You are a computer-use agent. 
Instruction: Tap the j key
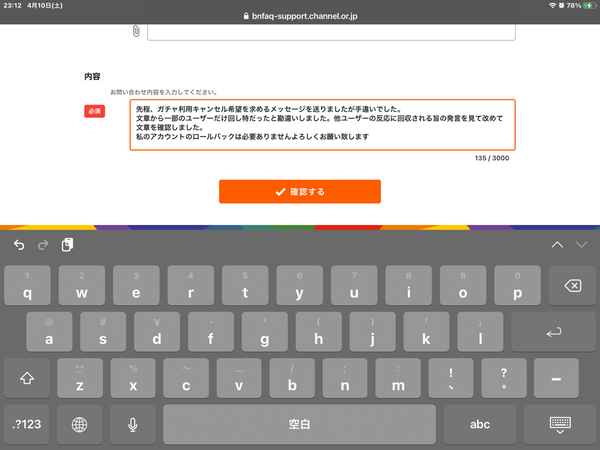pos(372,332)
